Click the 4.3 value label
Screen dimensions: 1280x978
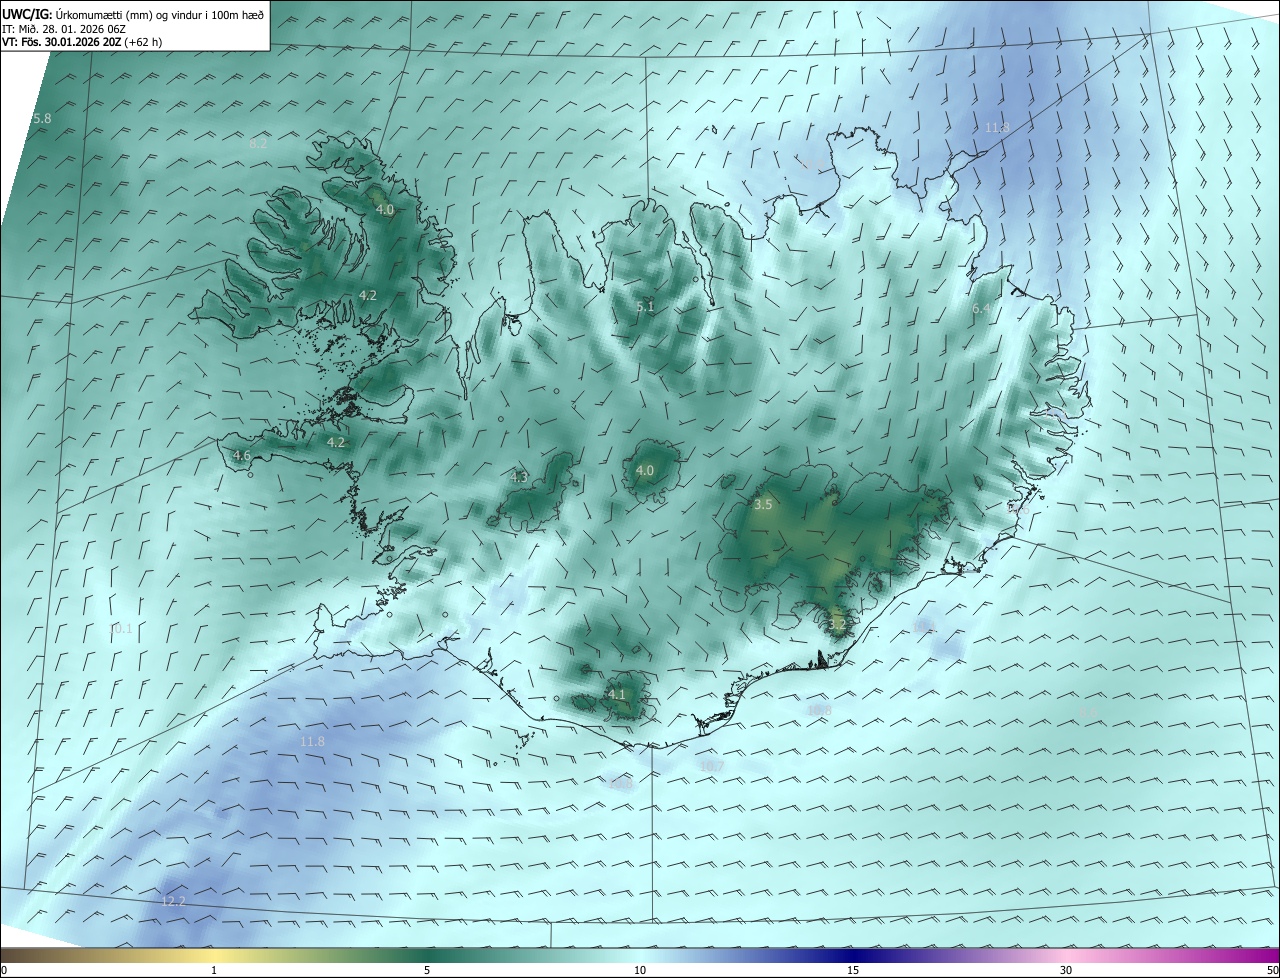pos(519,477)
